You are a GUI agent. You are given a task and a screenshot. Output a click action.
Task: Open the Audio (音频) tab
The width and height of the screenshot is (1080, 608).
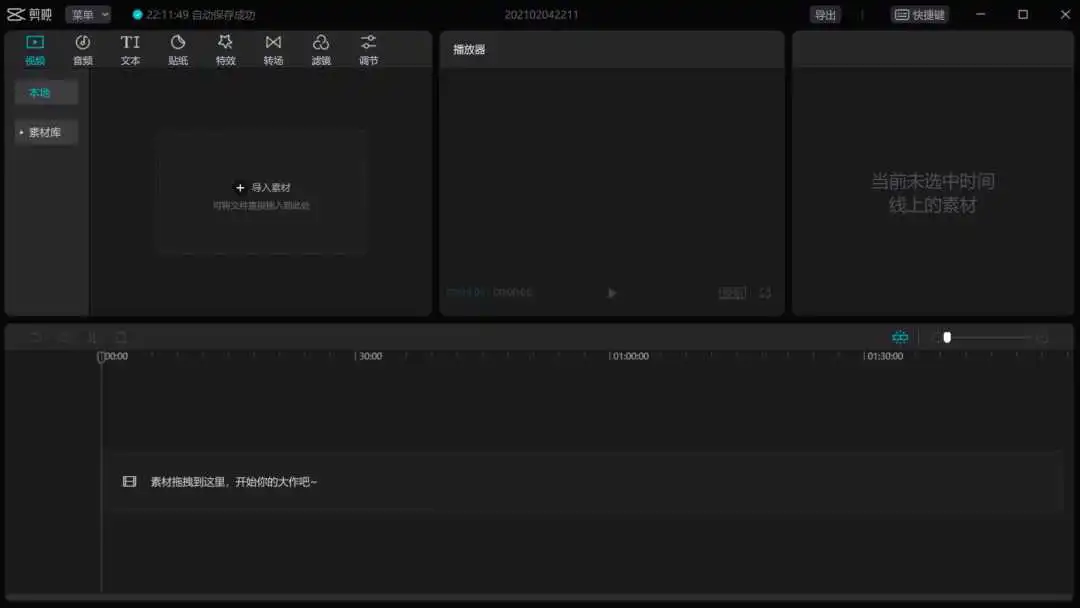click(x=83, y=49)
